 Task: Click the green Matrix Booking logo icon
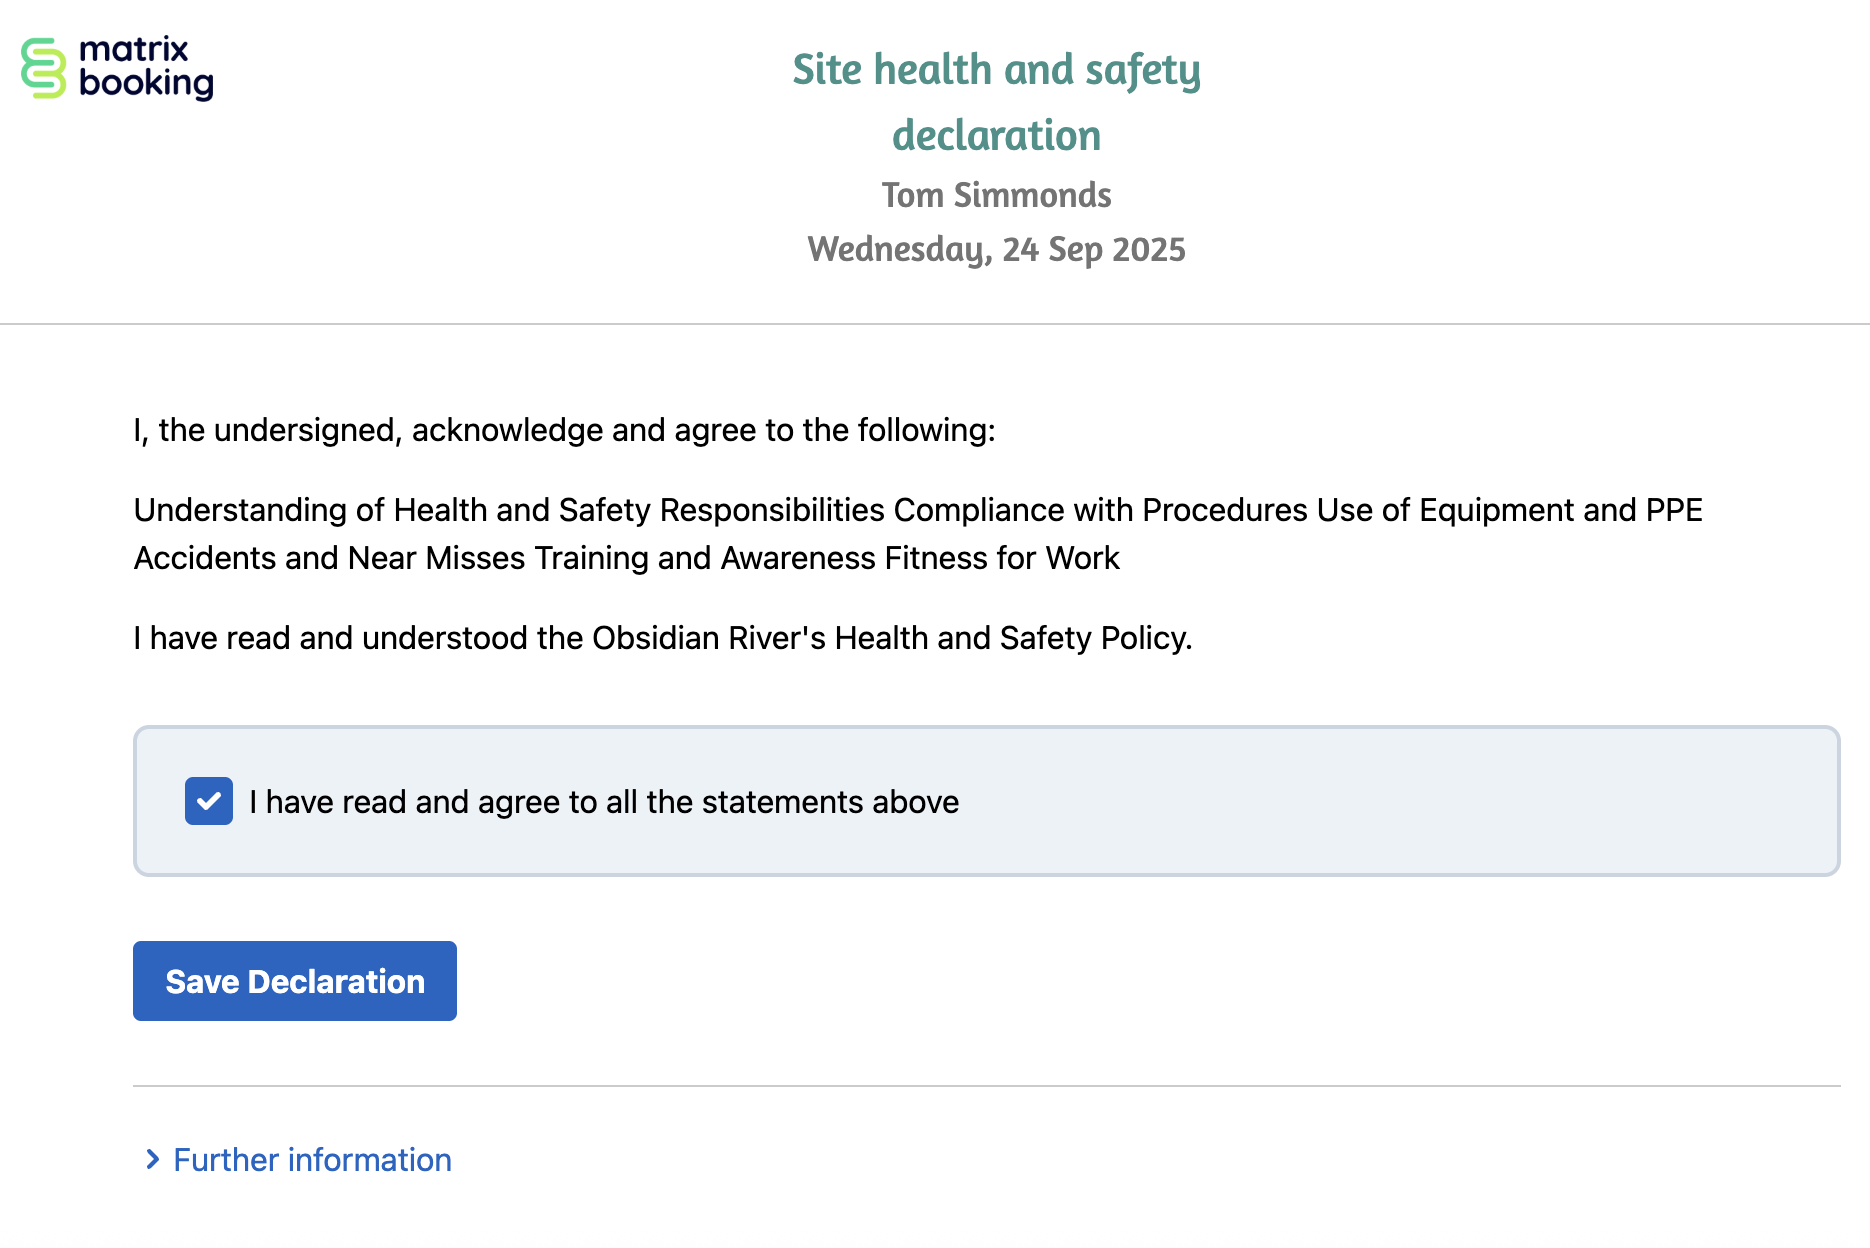(x=43, y=68)
